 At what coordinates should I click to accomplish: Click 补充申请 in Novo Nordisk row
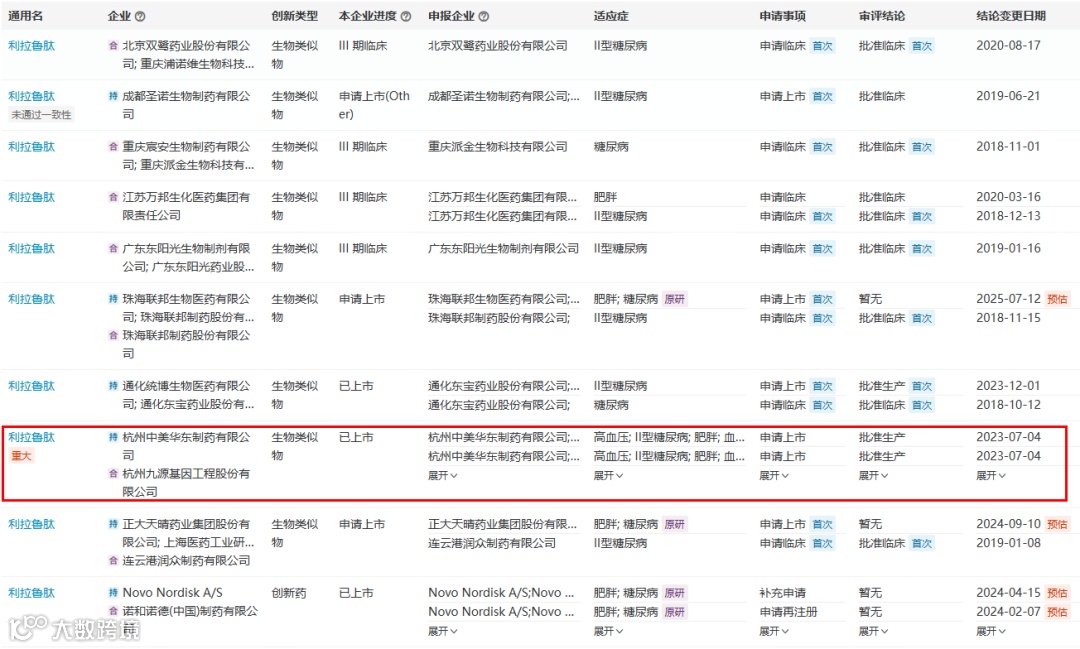click(x=782, y=593)
